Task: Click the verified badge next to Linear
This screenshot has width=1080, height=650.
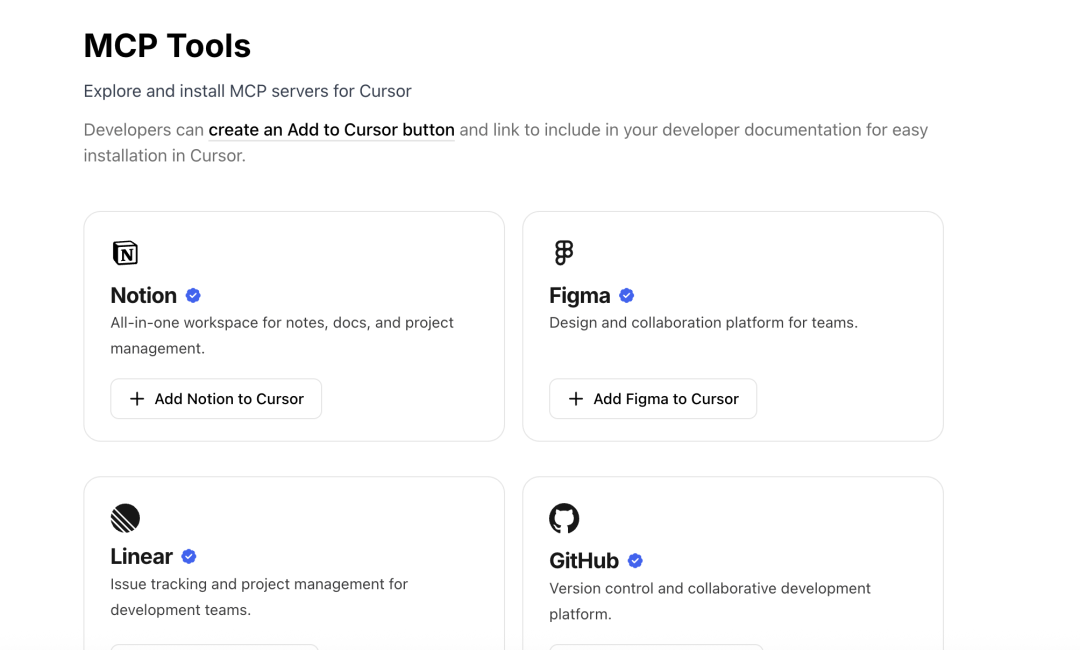Action: (189, 556)
